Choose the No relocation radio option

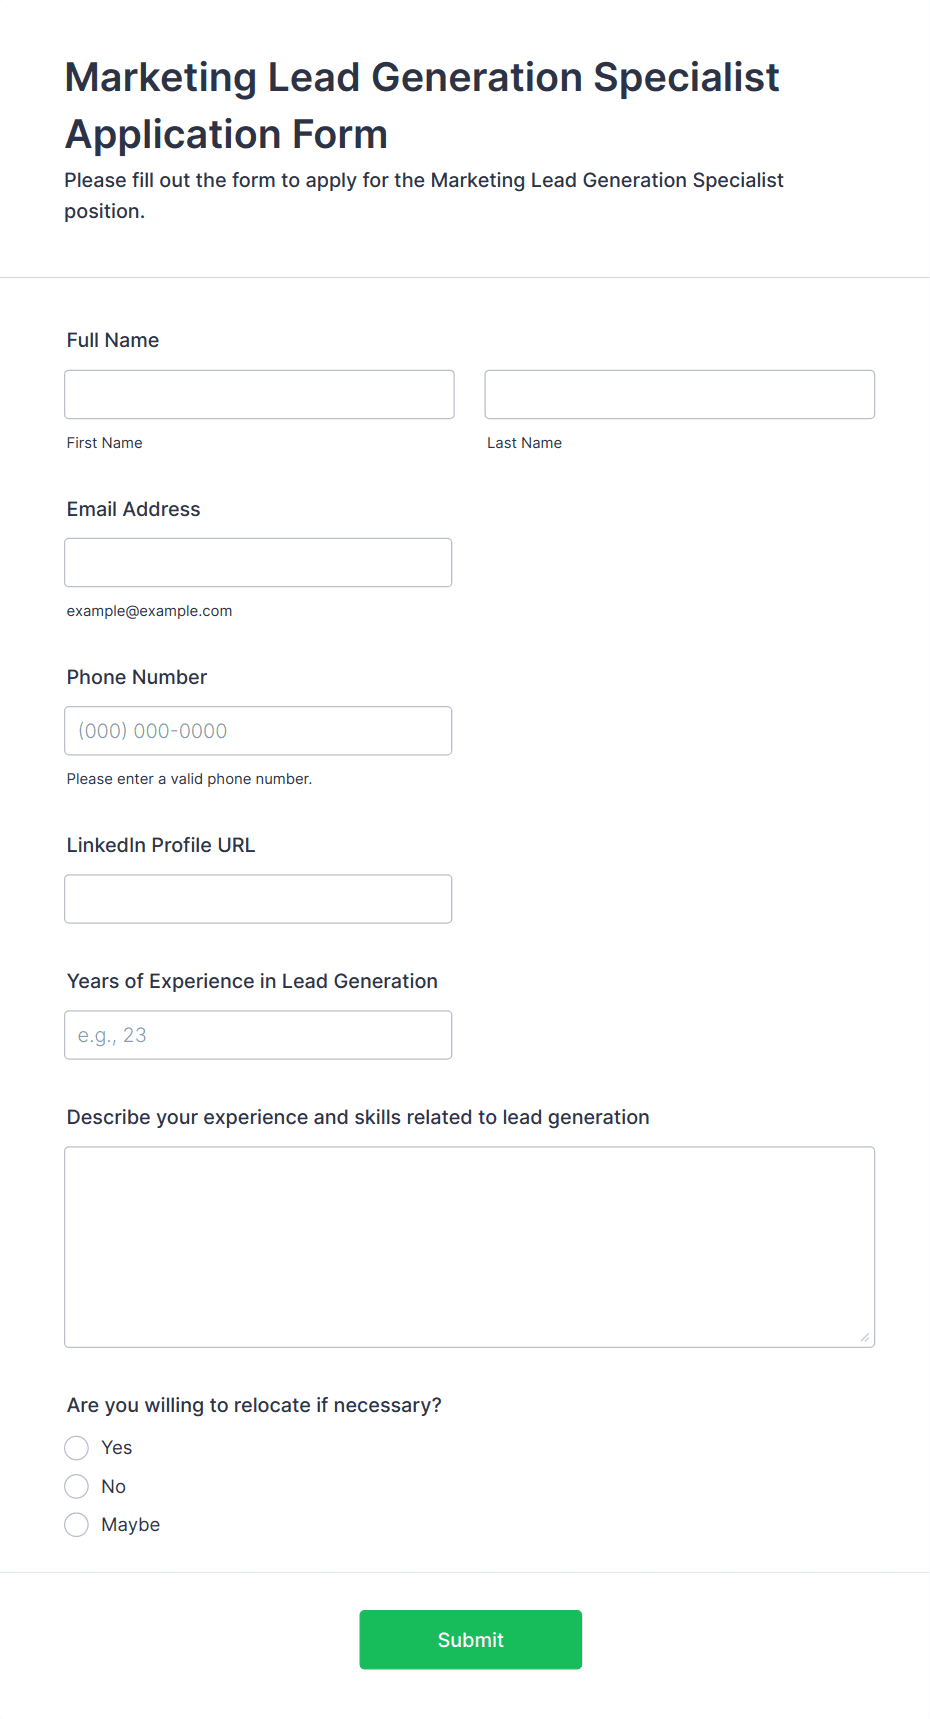(x=77, y=1486)
